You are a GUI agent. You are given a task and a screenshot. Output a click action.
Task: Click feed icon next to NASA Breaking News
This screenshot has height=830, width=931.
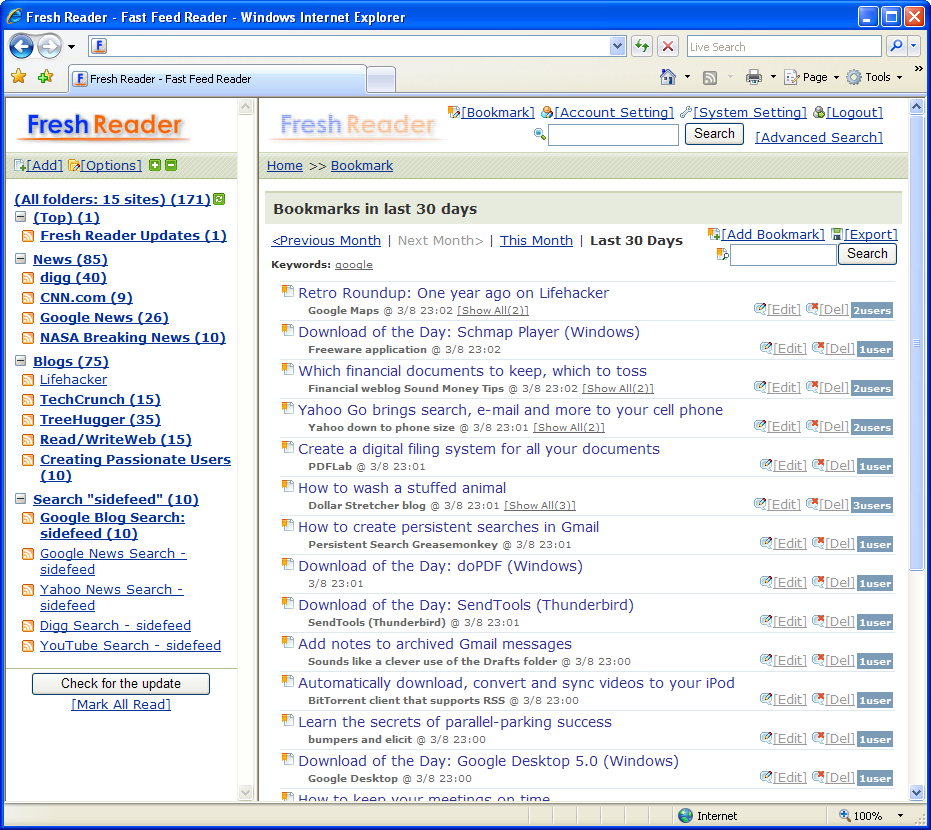coord(28,338)
